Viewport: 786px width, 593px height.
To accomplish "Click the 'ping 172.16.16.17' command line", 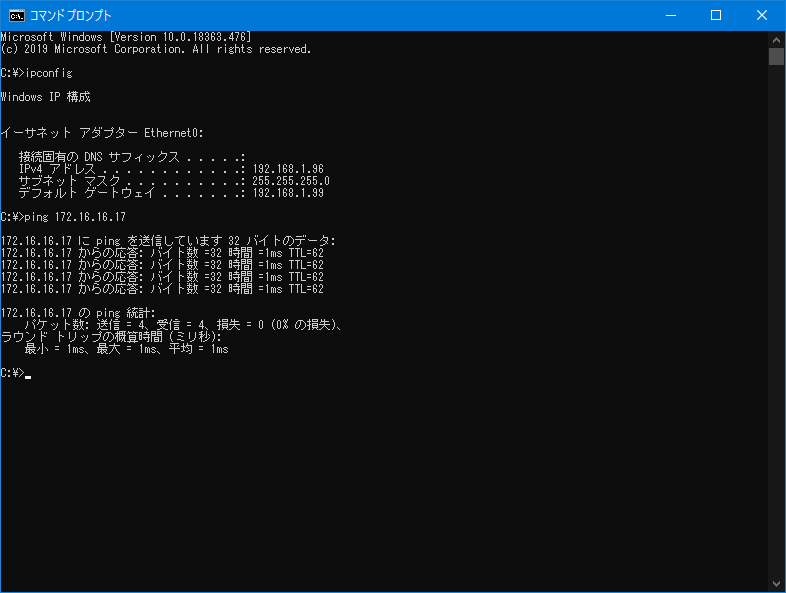I will 63,217.
